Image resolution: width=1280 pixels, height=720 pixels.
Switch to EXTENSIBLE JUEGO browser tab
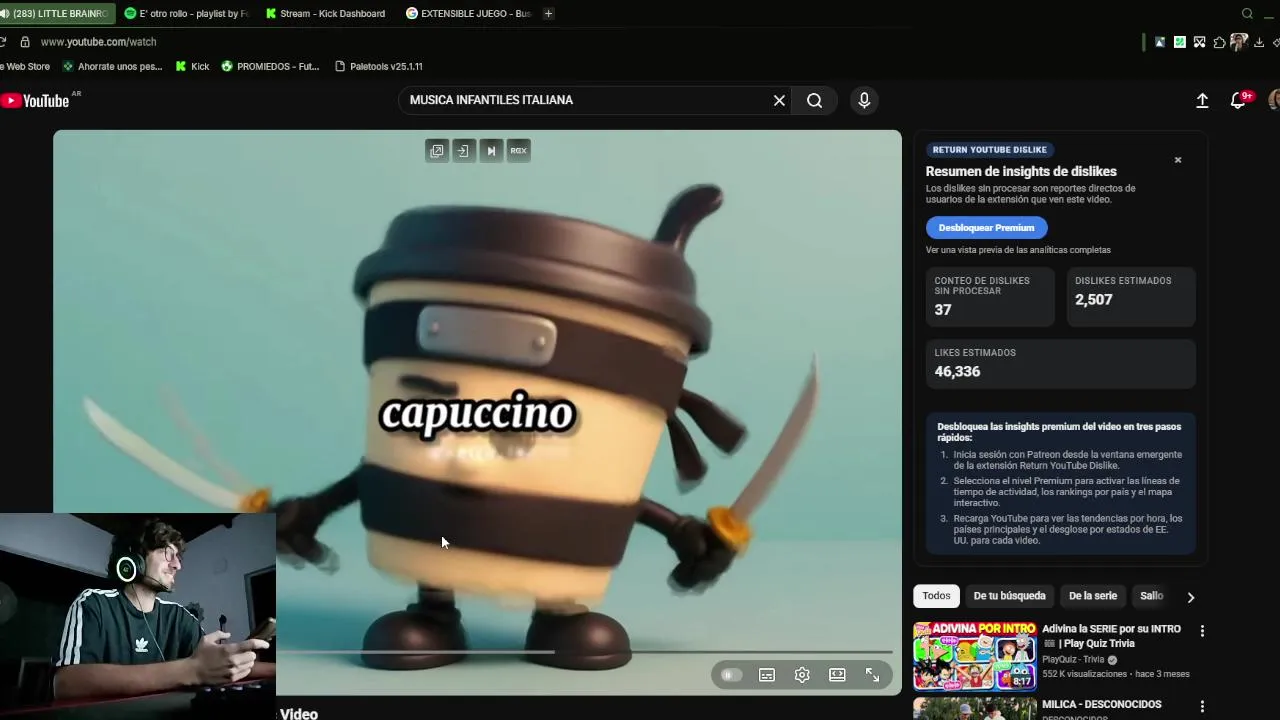(468, 14)
